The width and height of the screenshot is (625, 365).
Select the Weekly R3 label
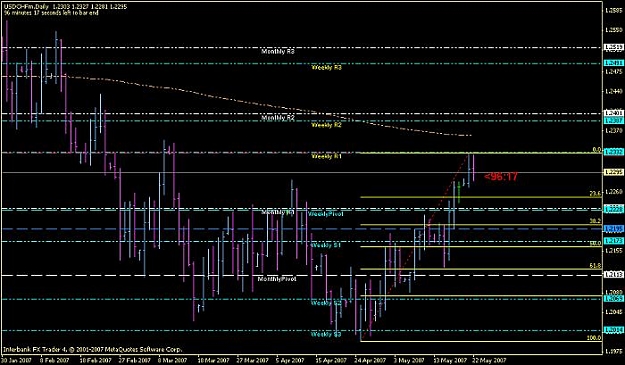[326, 67]
